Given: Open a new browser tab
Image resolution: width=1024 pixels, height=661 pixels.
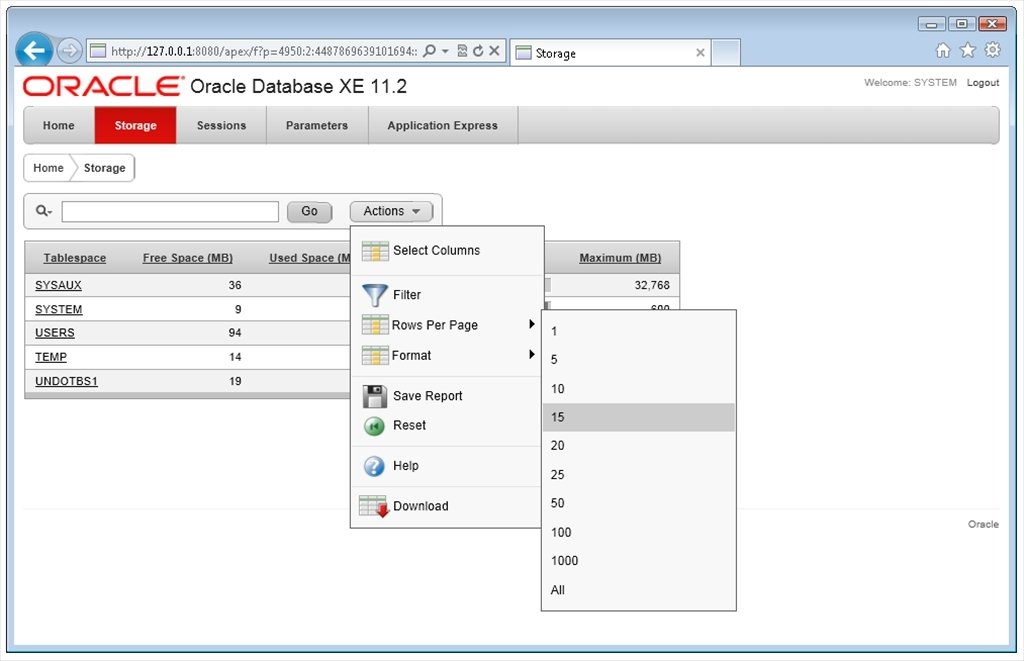Looking at the screenshot, I should (x=726, y=53).
